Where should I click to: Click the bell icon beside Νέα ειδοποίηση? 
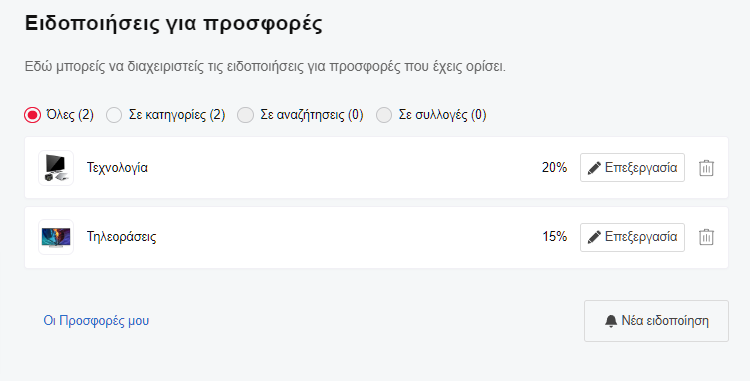611,321
